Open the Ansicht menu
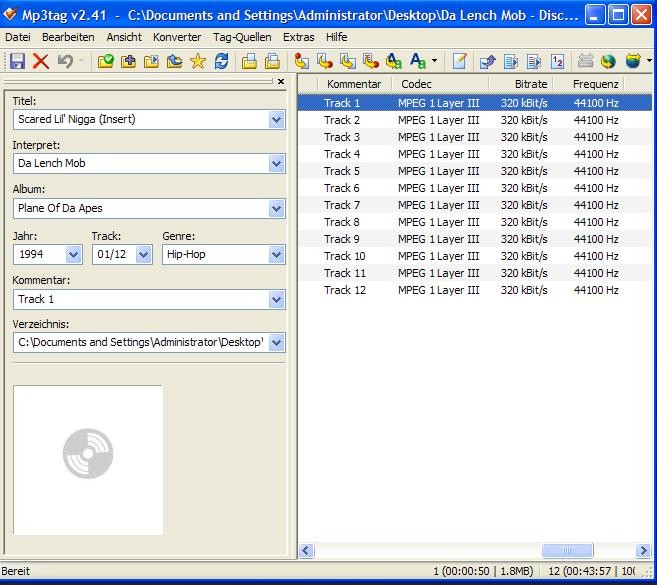This screenshot has width=657, height=585. tap(124, 37)
